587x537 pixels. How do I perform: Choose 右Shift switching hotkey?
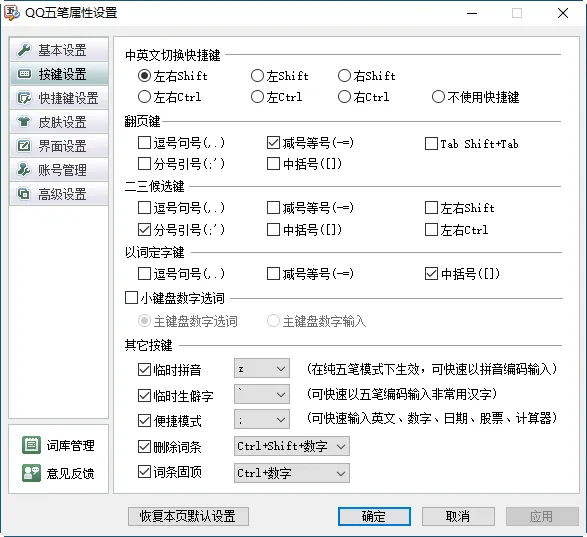pos(344,76)
